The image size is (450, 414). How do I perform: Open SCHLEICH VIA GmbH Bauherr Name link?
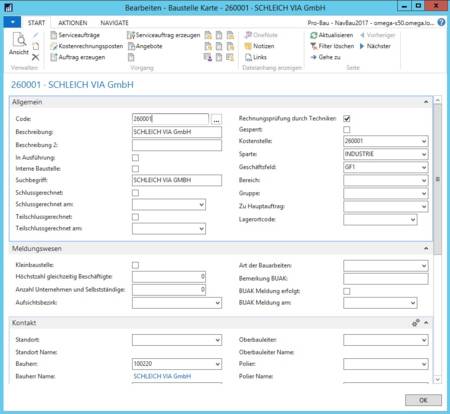click(162, 376)
